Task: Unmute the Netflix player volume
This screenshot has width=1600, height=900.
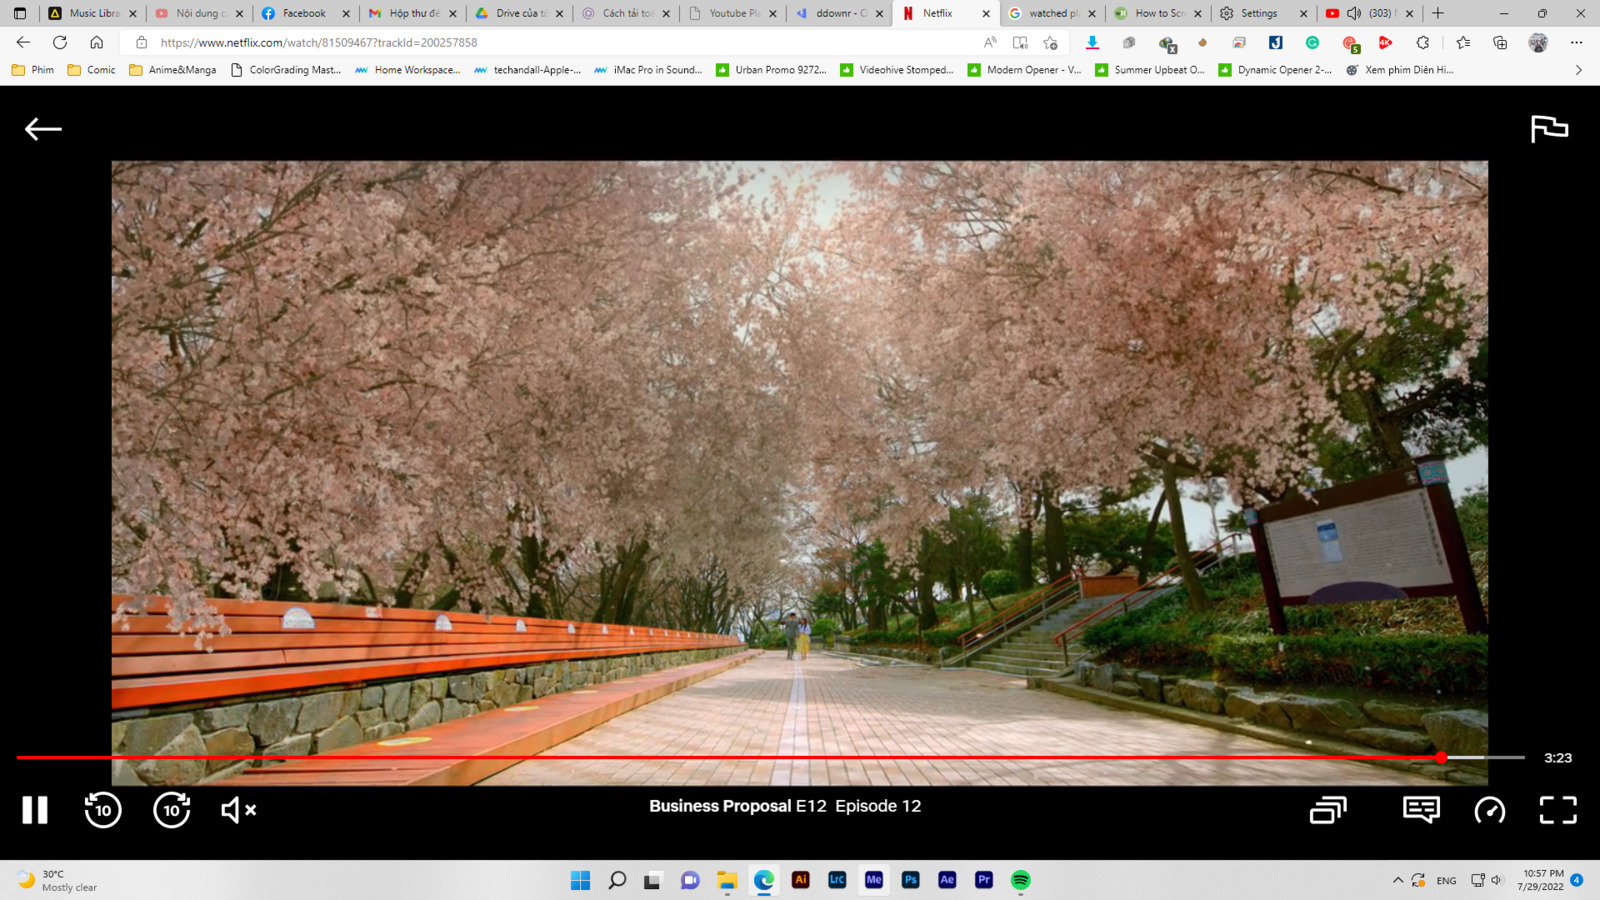Action: (238, 810)
